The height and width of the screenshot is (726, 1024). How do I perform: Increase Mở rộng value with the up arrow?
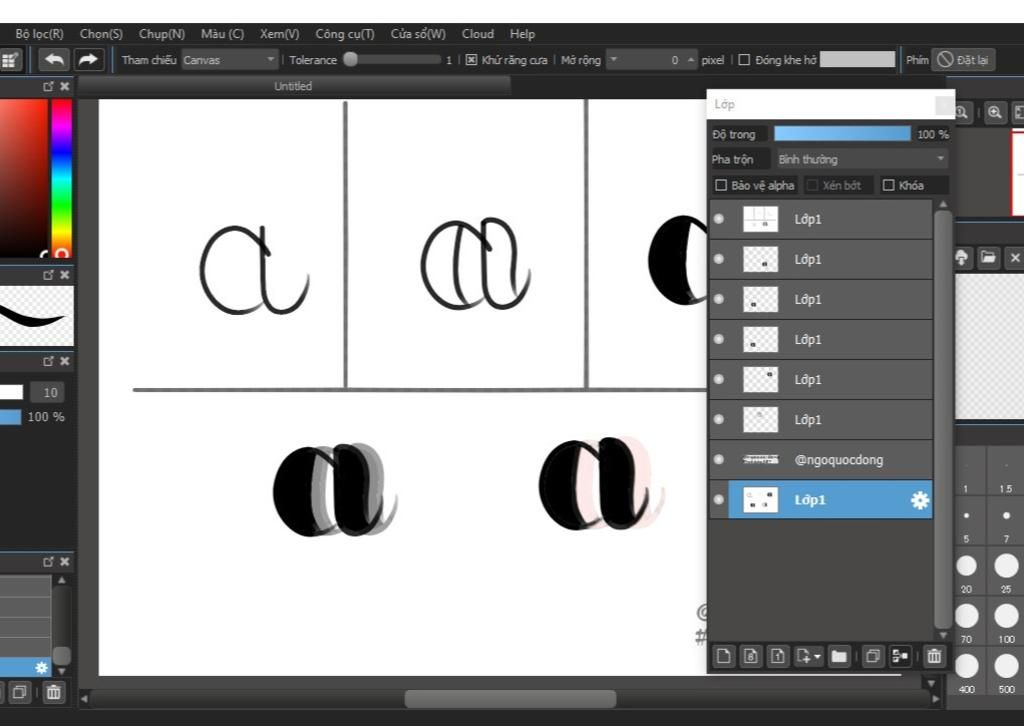tap(691, 59)
